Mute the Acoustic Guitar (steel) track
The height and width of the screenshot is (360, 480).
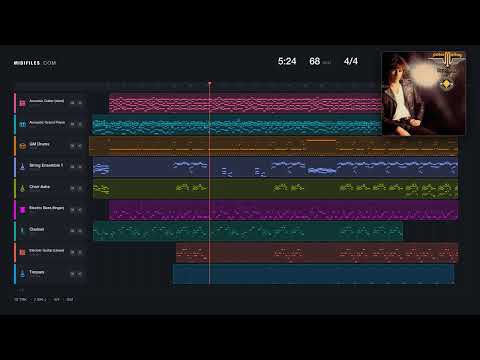(72, 103)
